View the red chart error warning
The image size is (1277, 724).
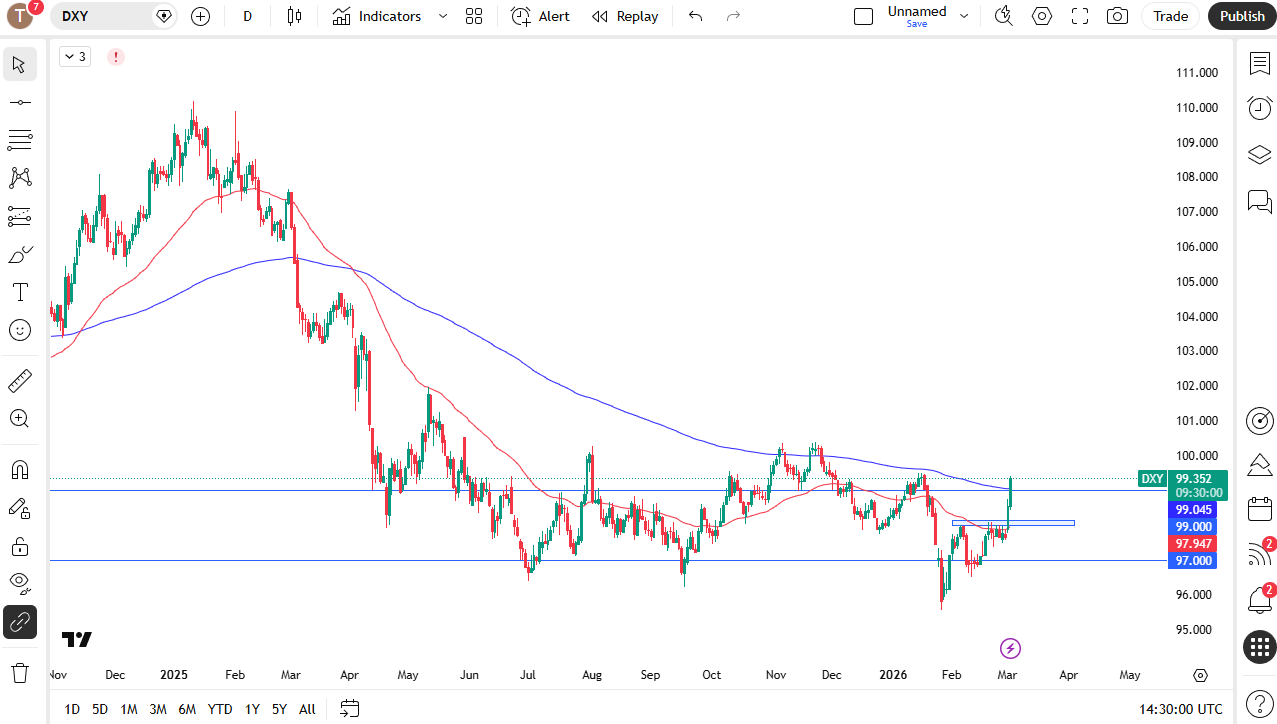pos(116,57)
